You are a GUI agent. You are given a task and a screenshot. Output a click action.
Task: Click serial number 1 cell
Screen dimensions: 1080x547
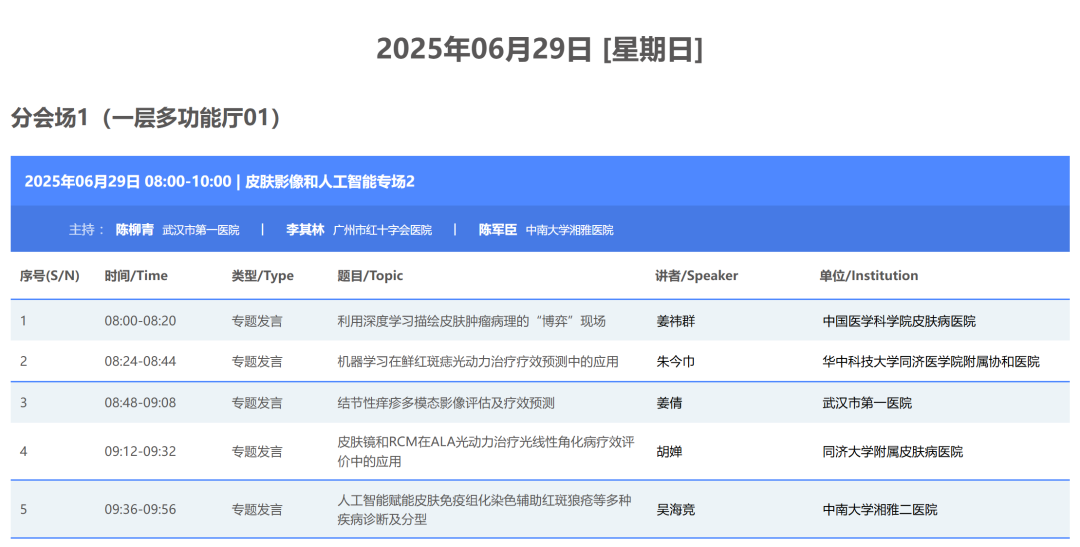click(23, 321)
